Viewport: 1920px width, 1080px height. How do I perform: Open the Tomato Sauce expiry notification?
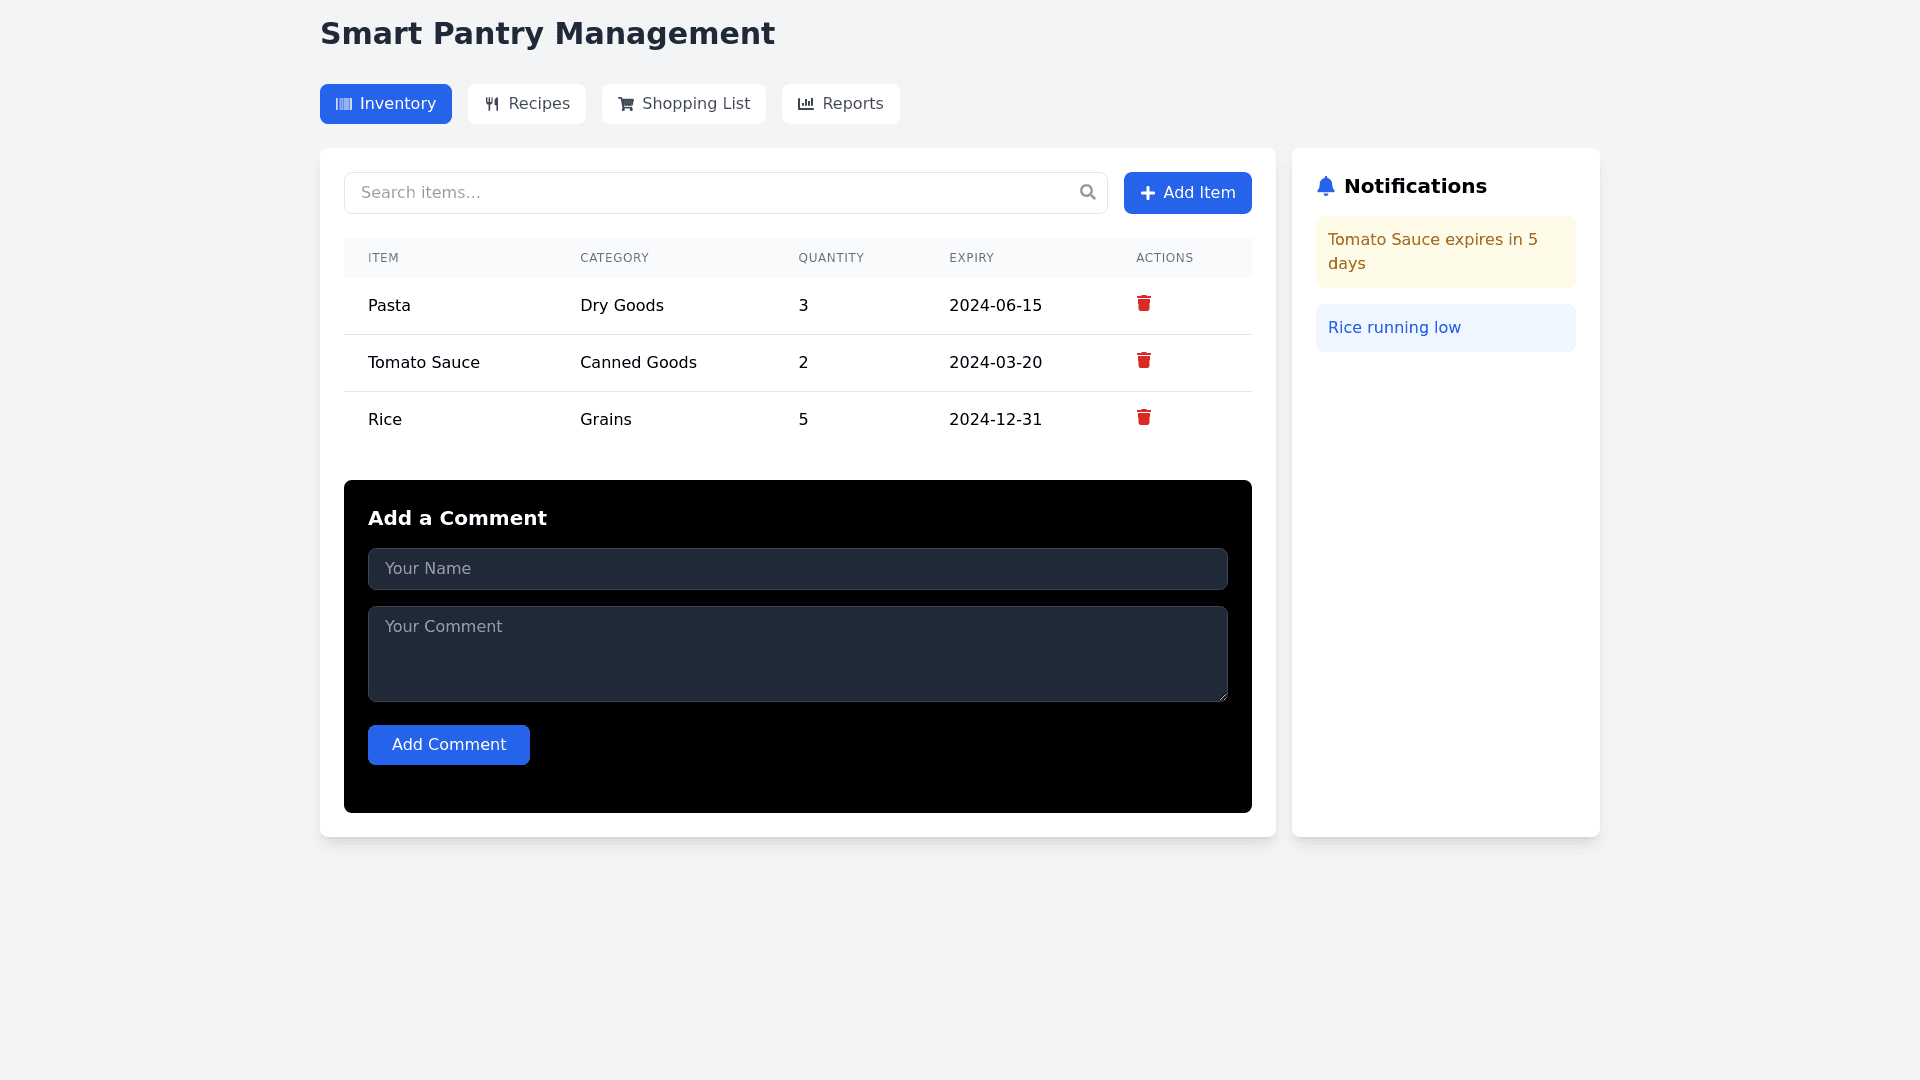[1445, 252]
